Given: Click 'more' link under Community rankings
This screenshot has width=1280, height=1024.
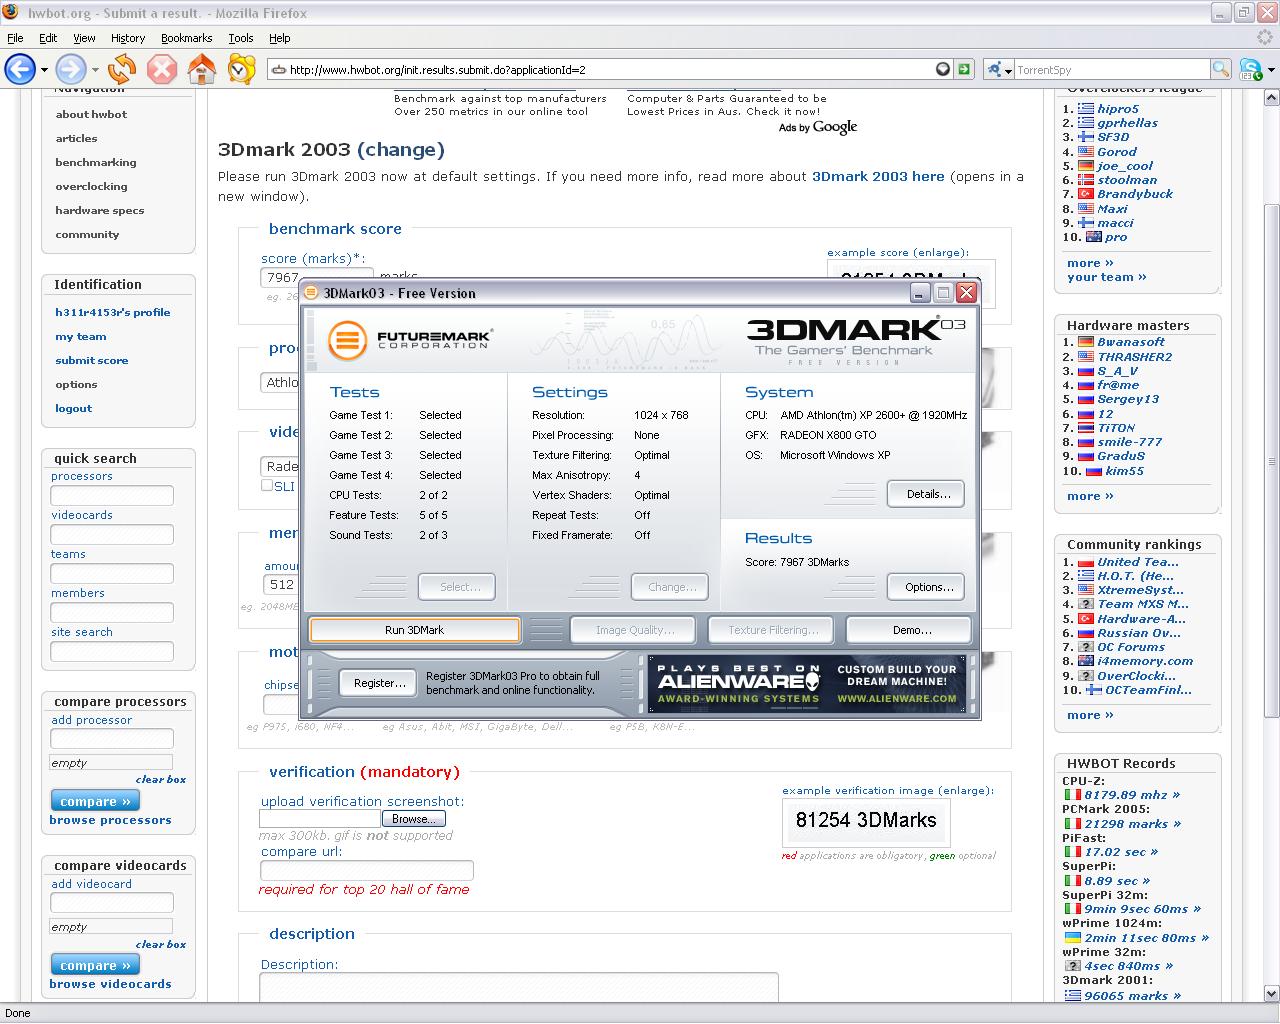Looking at the screenshot, I should point(1090,715).
